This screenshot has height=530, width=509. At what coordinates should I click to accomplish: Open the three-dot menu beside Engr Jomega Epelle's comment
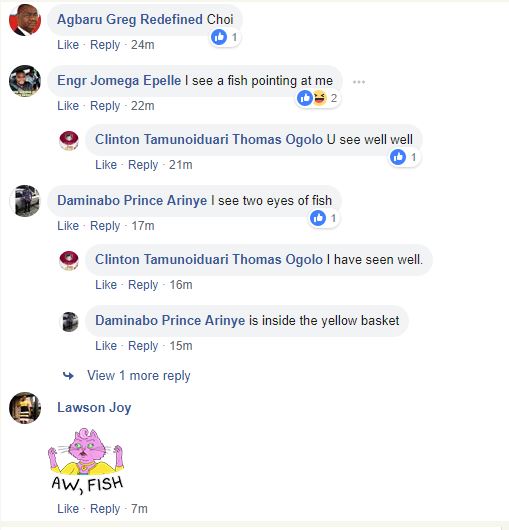(359, 82)
